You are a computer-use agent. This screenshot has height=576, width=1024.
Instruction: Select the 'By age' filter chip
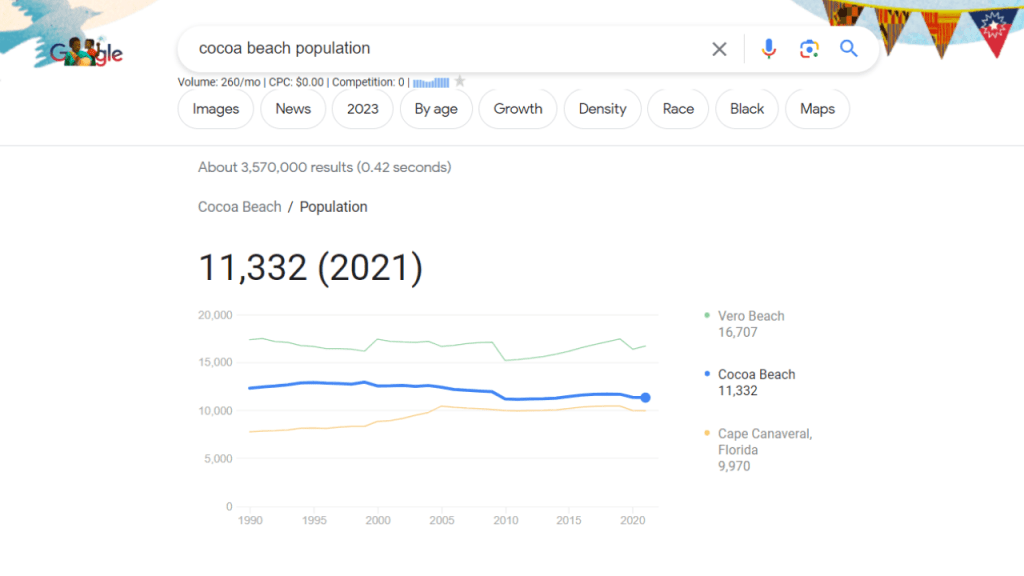click(x=436, y=109)
